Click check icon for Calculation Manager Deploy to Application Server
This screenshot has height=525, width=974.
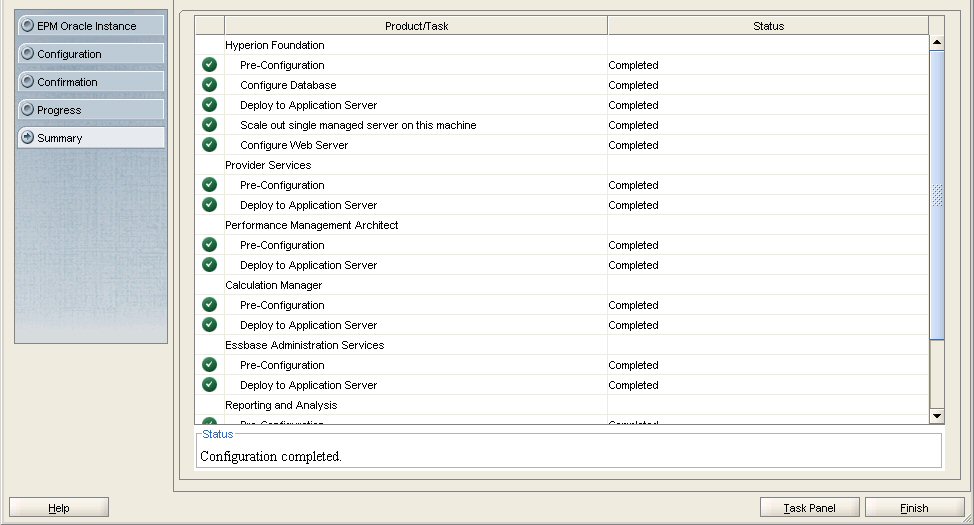coord(209,324)
